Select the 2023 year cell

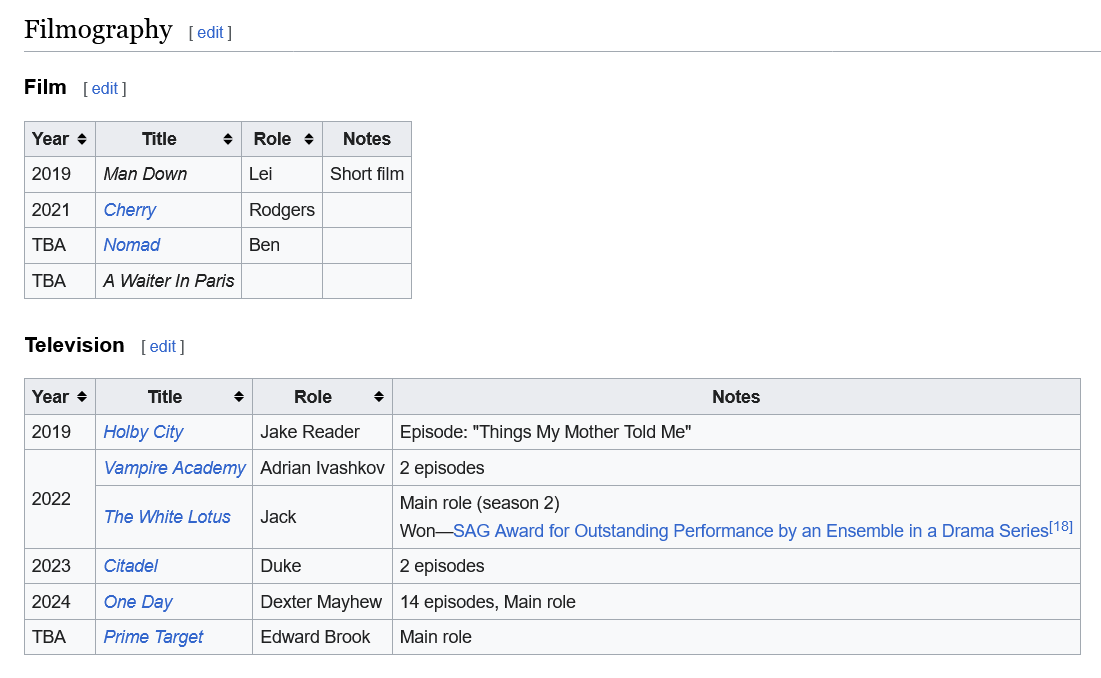(x=60, y=566)
